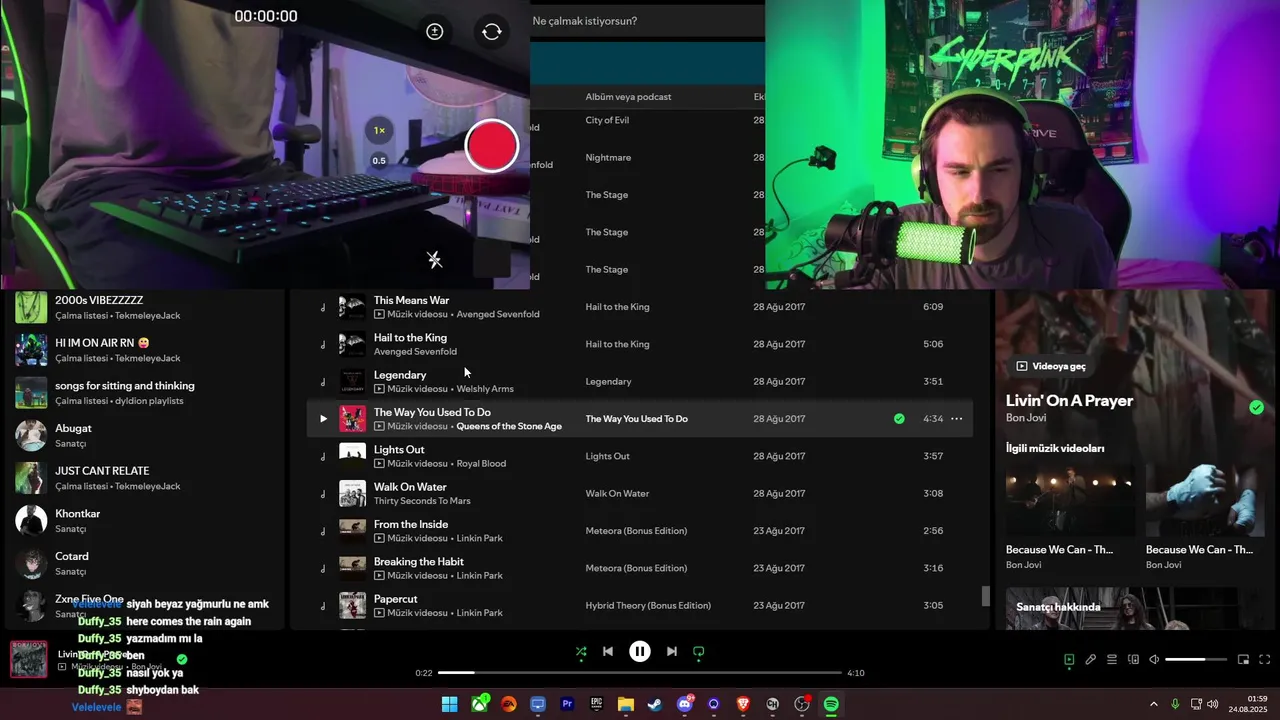
Task: Adjust the Spotify volume slider
Action: coord(1196,660)
